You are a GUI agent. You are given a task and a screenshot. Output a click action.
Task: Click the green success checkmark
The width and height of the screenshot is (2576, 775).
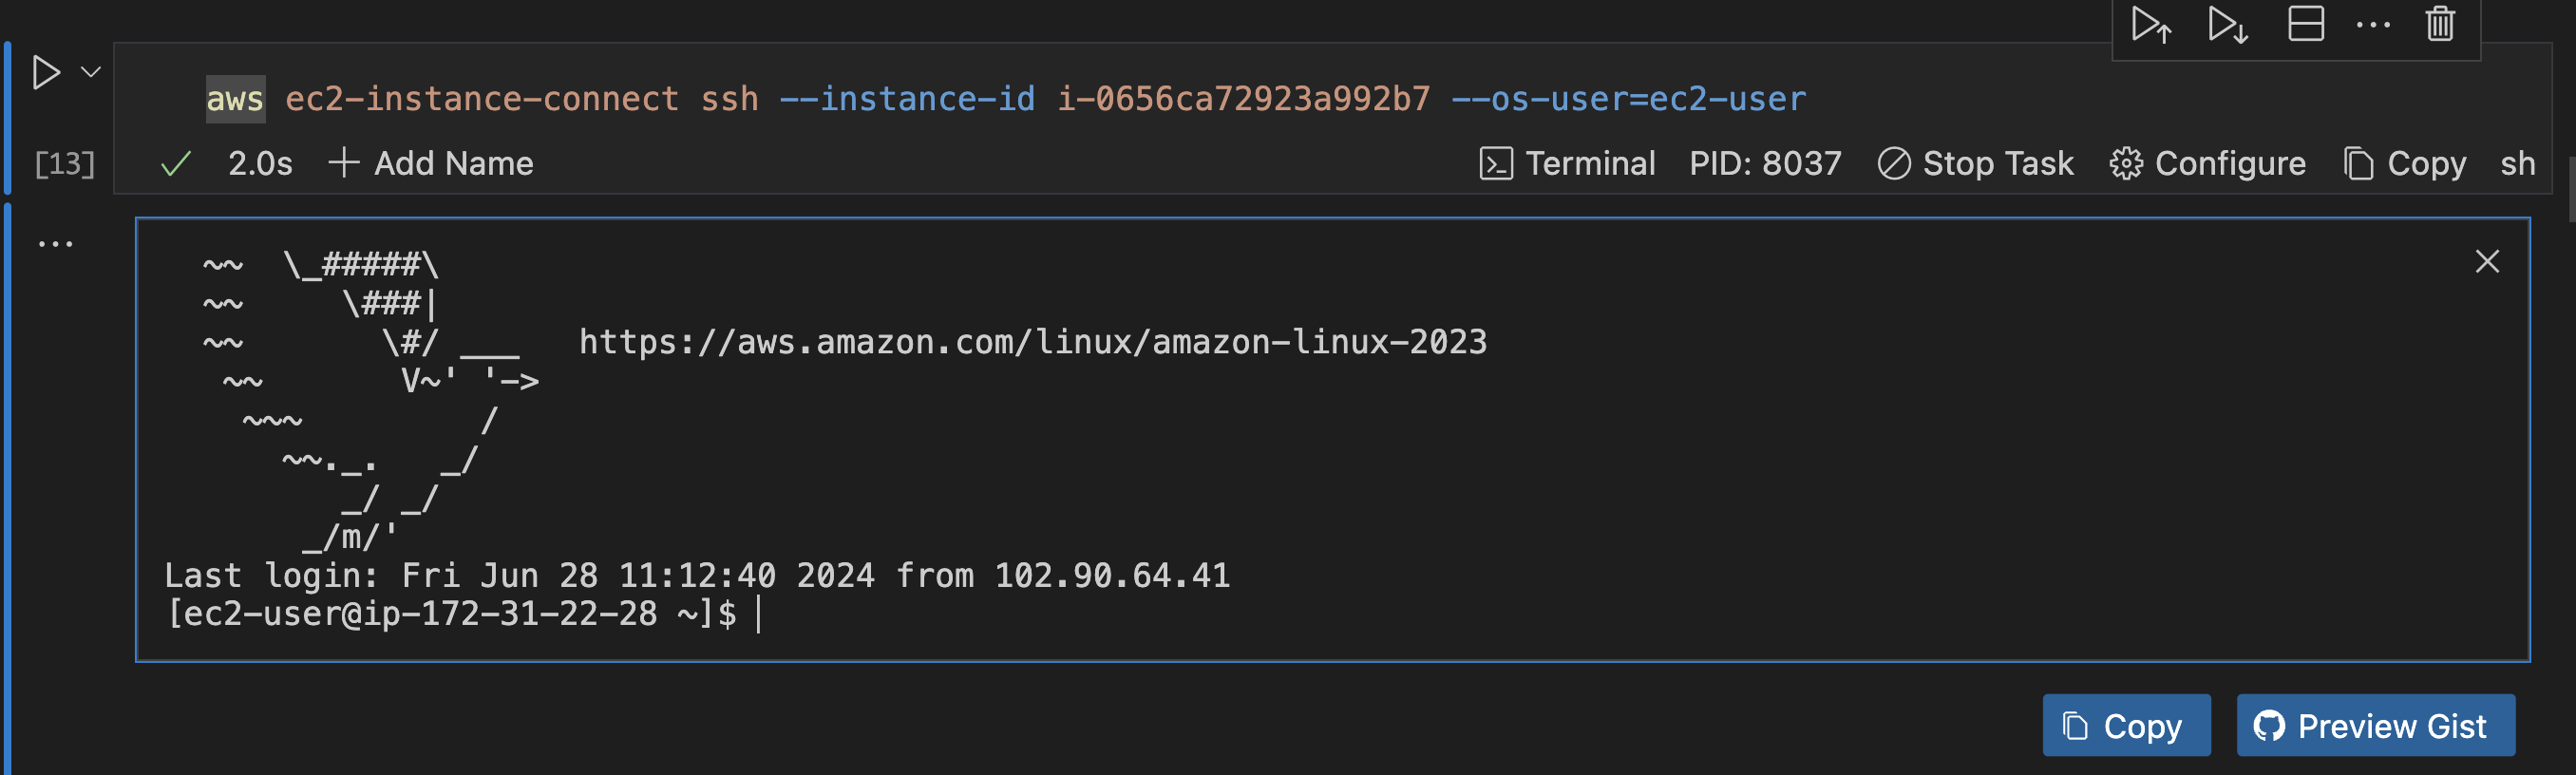point(176,163)
